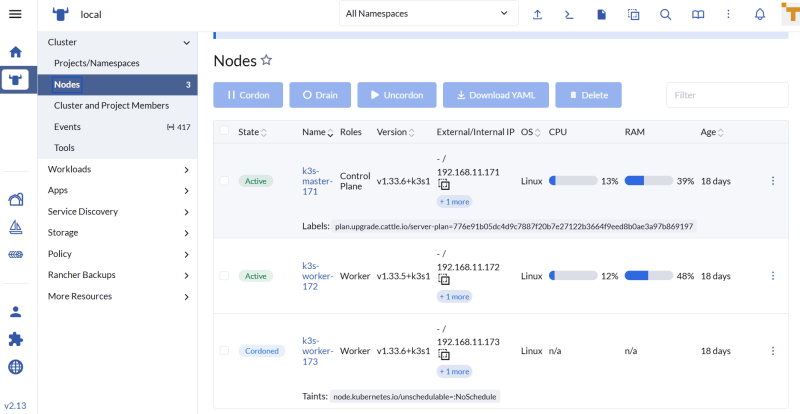Go to Home via house icon
The height and width of the screenshot is (414, 800).
16,52
